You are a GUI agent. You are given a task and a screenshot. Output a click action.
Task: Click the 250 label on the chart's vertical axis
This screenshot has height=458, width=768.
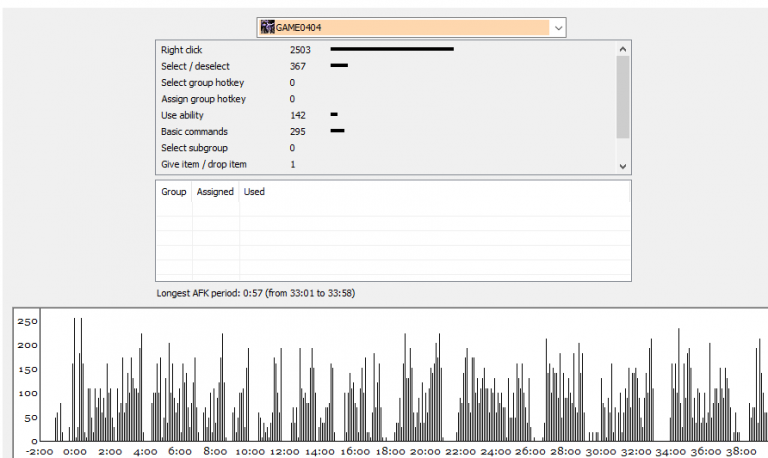pyautogui.click(x=27, y=321)
